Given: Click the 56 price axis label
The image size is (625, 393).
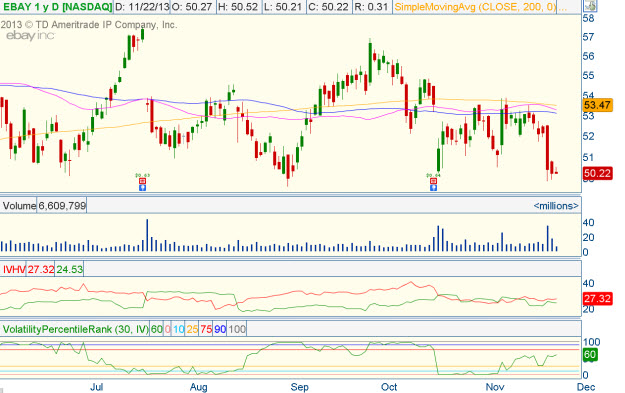Looking at the screenshot, I should click(588, 56).
